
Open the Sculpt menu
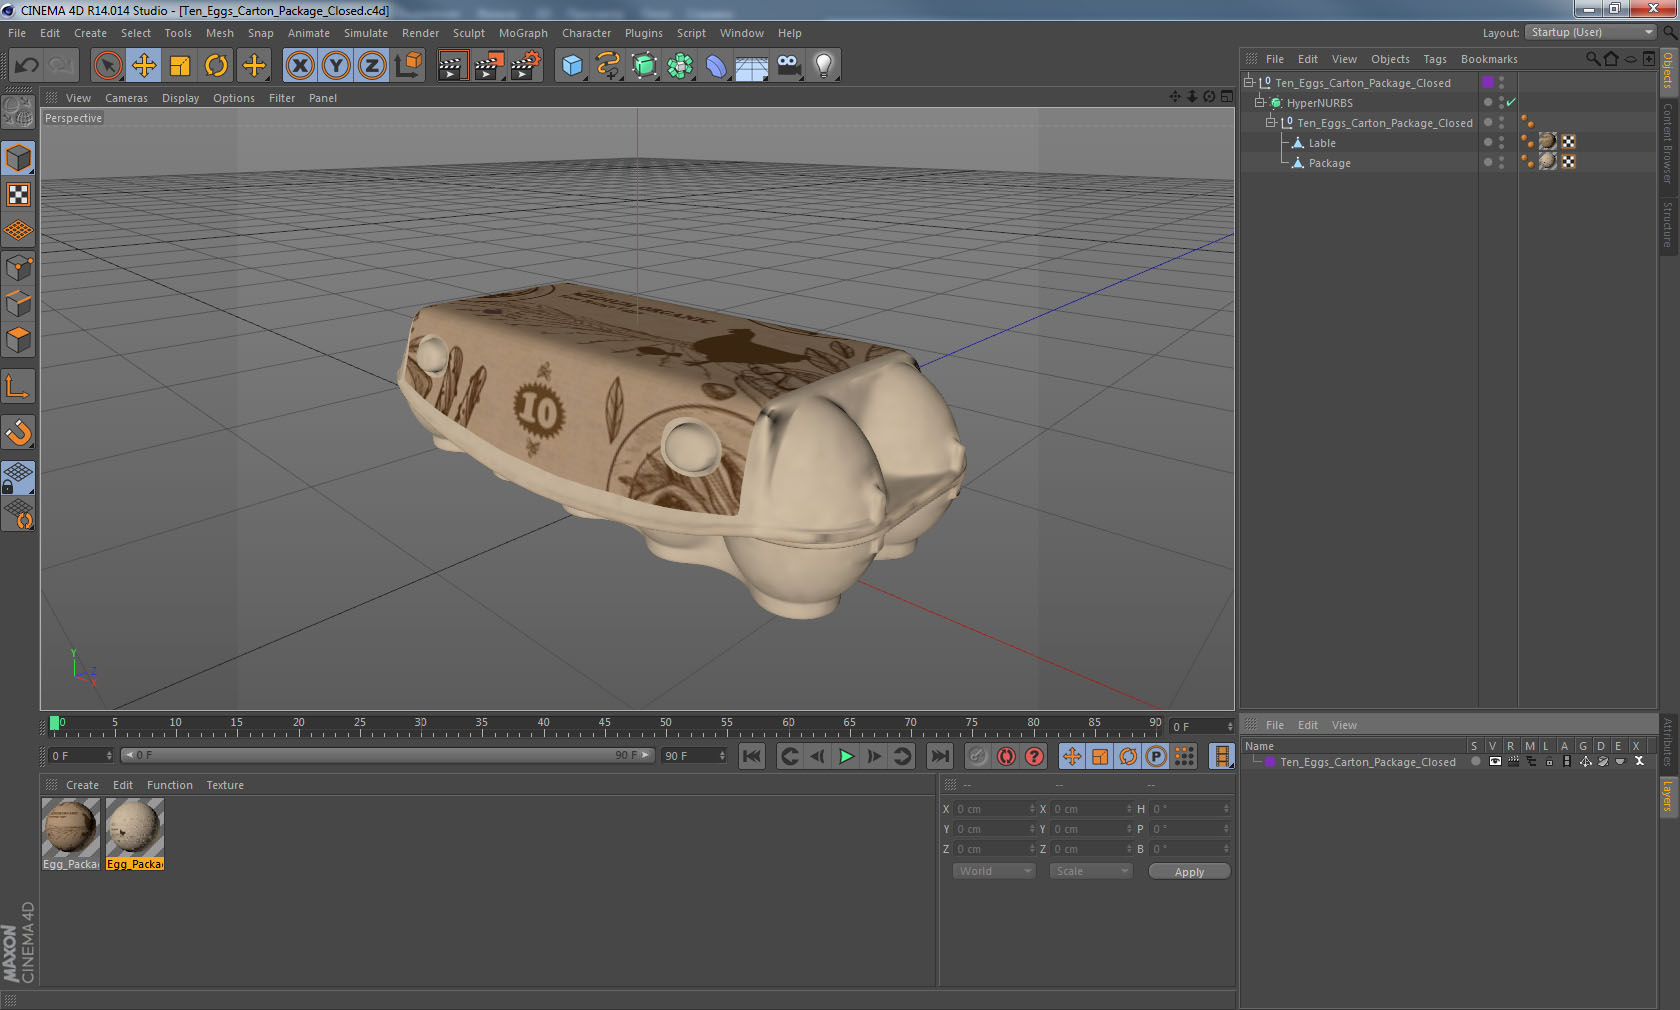[468, 33]
